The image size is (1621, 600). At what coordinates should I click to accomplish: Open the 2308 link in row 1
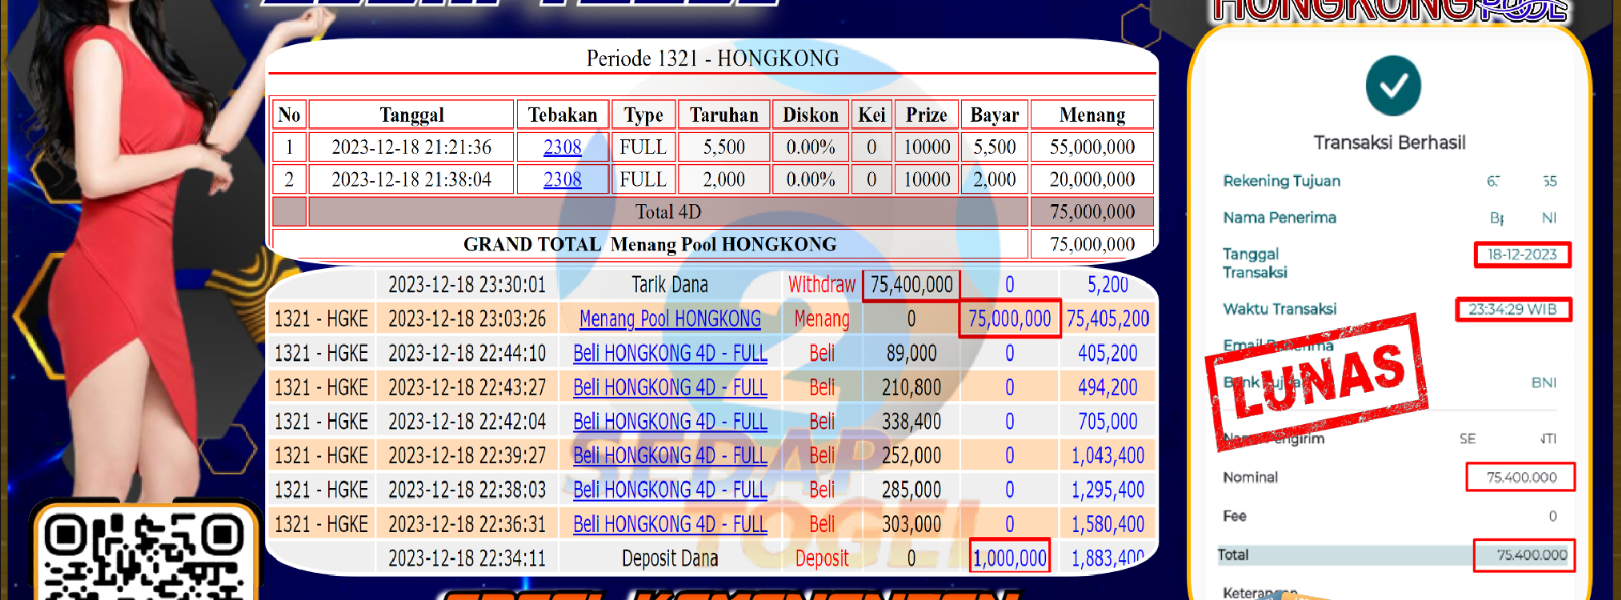pyautogui.click(x=562, y=147)
